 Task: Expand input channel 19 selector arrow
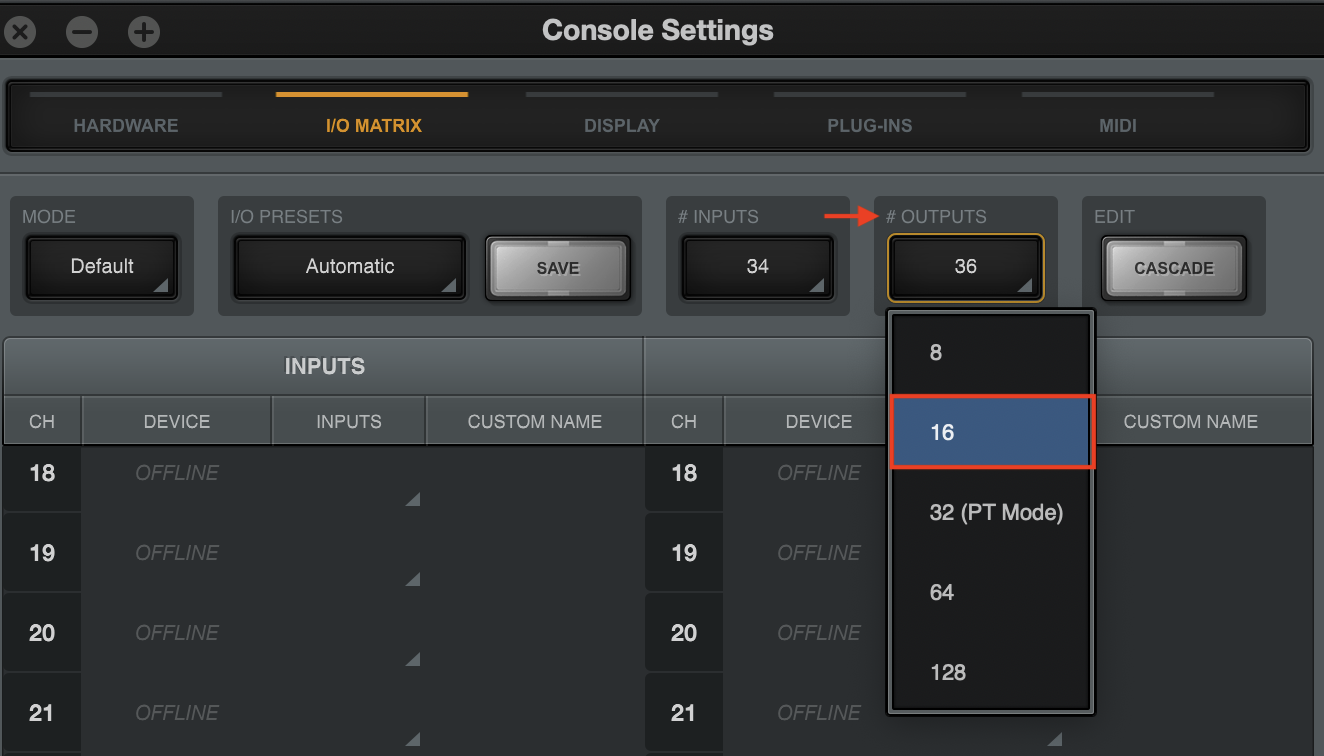click(x=412, y=579)
